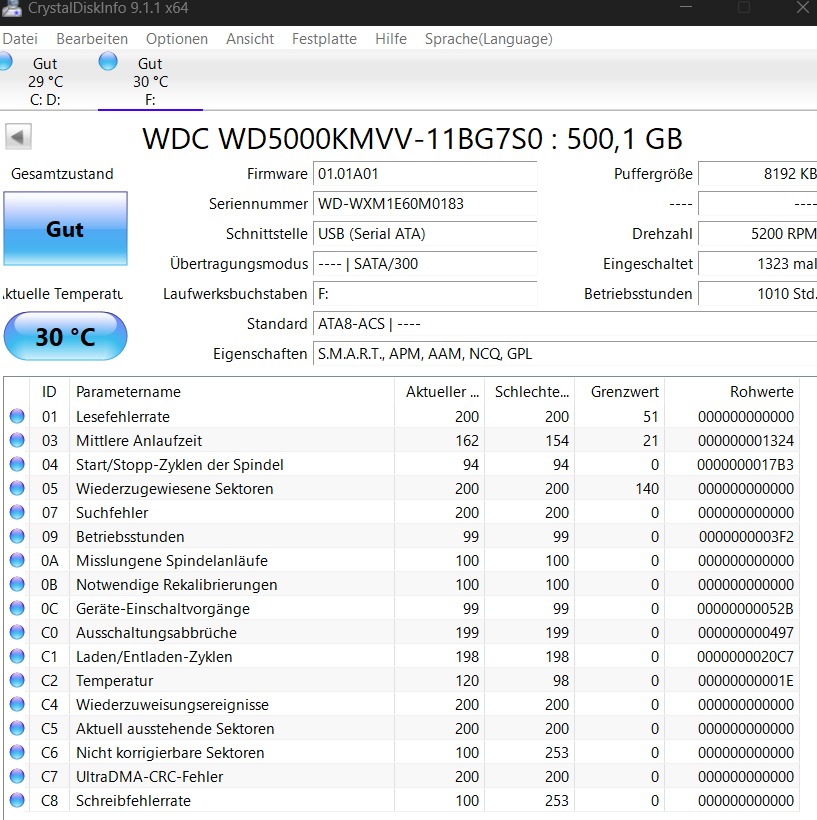Click the previous disk arrow button
Image resolution: width=817 pixels, height=820 pixels.
[x=18, y=137]
